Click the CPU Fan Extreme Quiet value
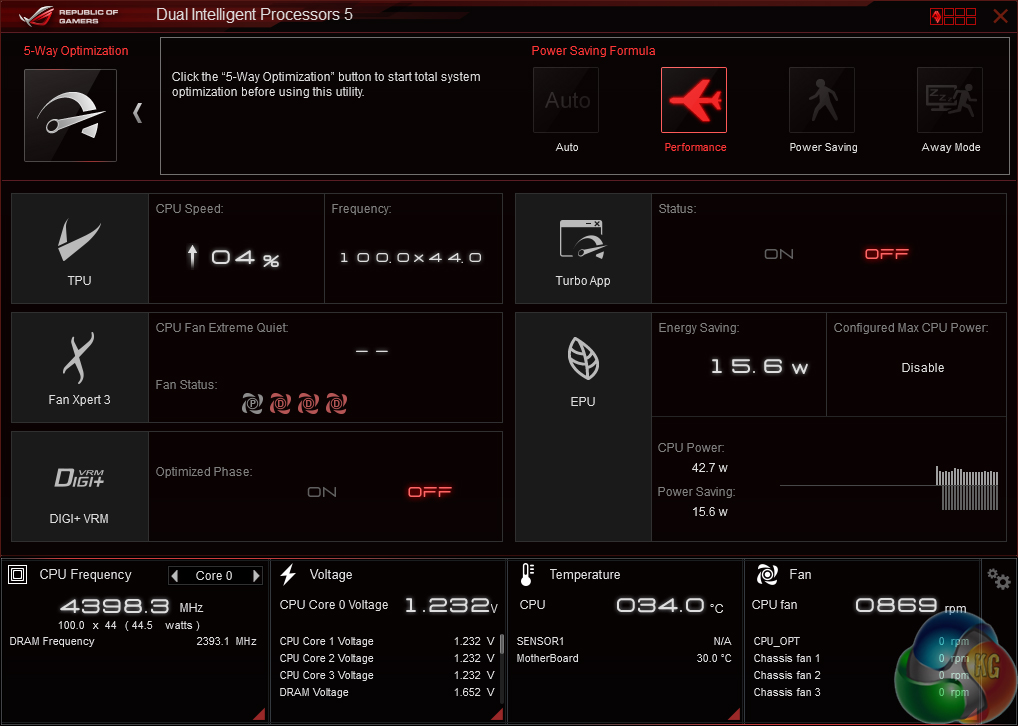The image size is (1019, 726). tap(372, 351)
